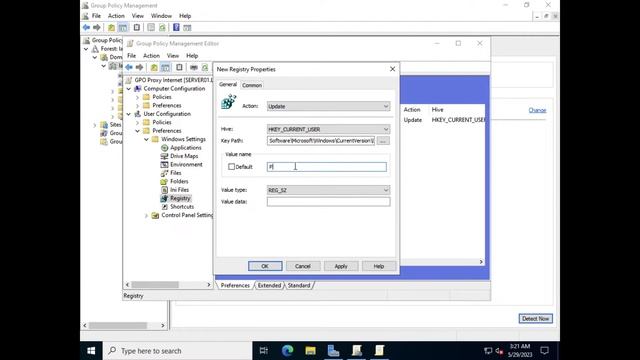The width and height of the screenshot is (640, 360).
Task: Switch to Common tab in dialog
Action: [252, 85]
